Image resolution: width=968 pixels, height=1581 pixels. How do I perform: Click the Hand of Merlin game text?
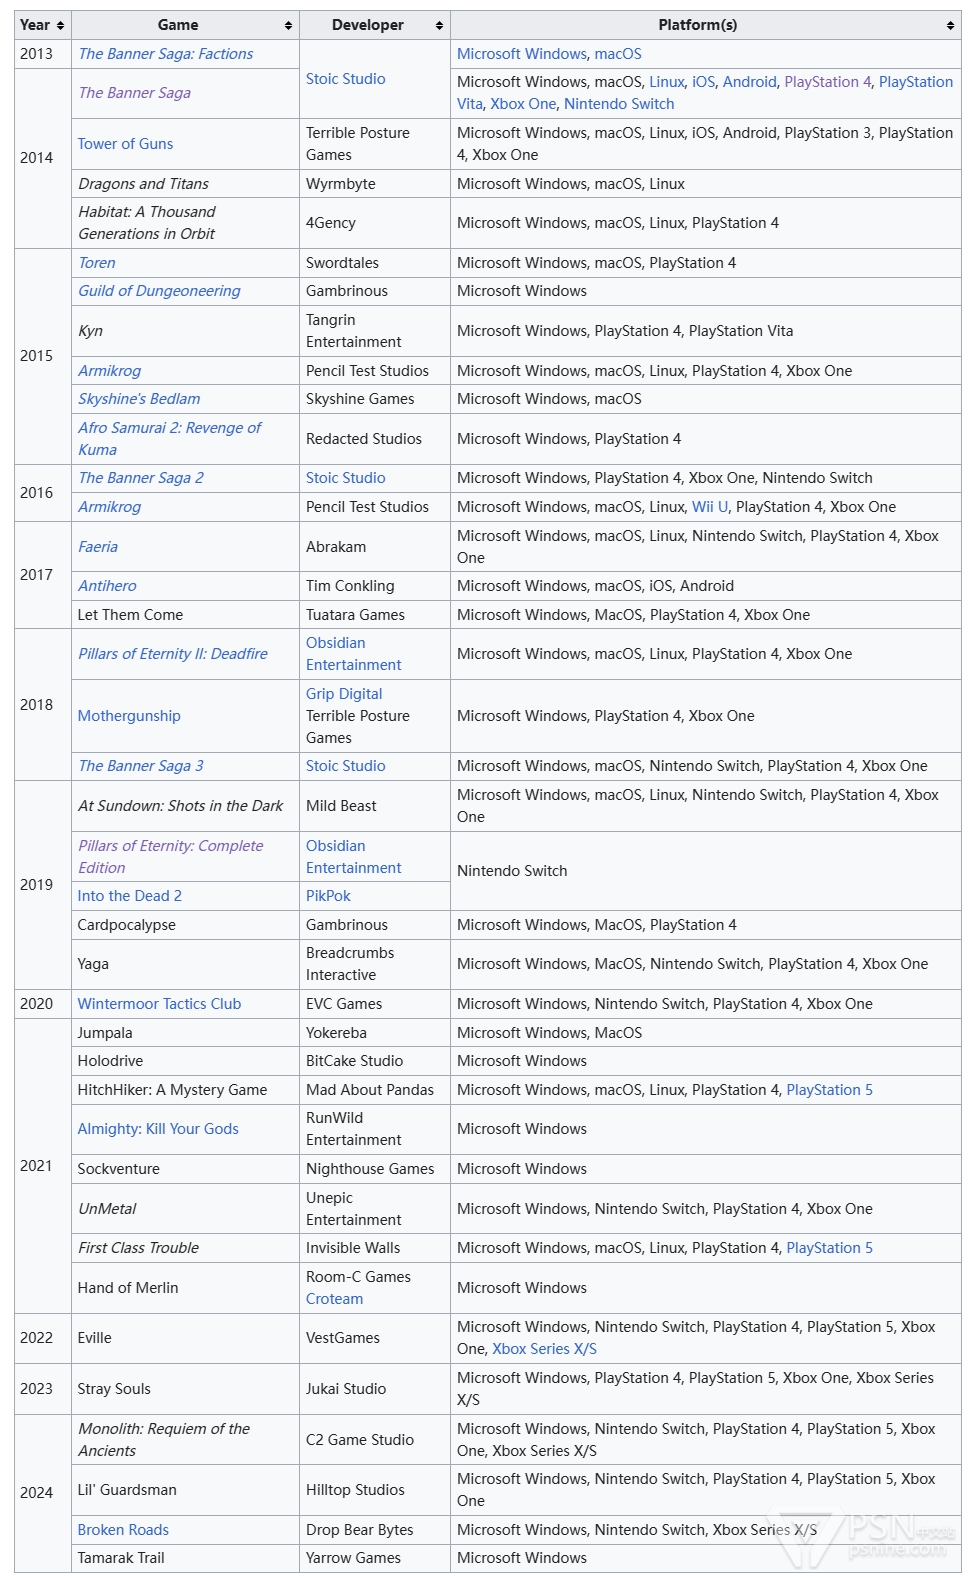(128, 1288)
